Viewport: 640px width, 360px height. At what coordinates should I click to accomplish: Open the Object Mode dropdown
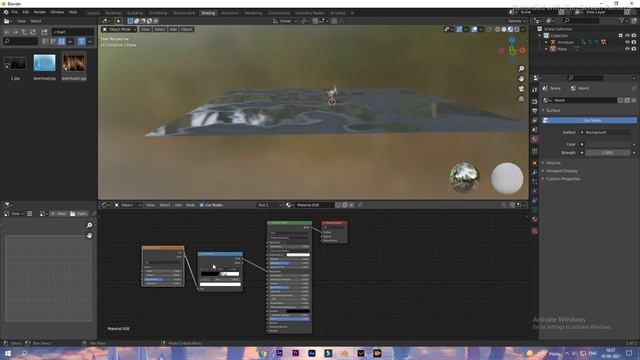119,29
